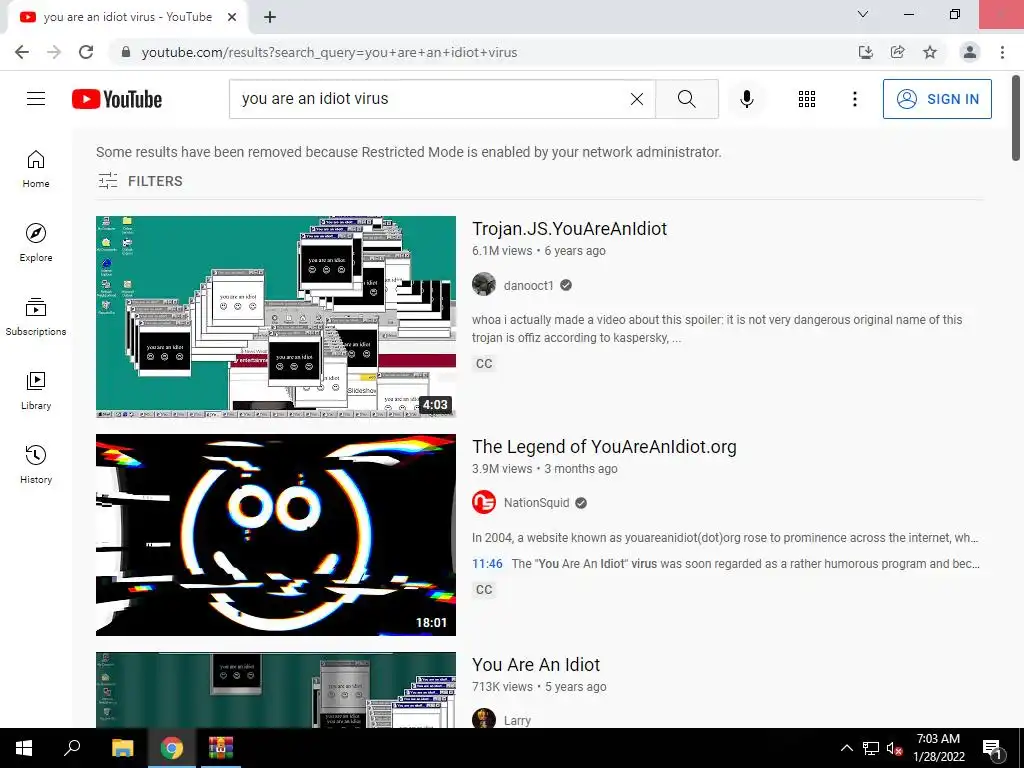The width and height of the screenshot is (1024, 768).
Task: Open NationSquid channel name link
Action: point(536,503)
